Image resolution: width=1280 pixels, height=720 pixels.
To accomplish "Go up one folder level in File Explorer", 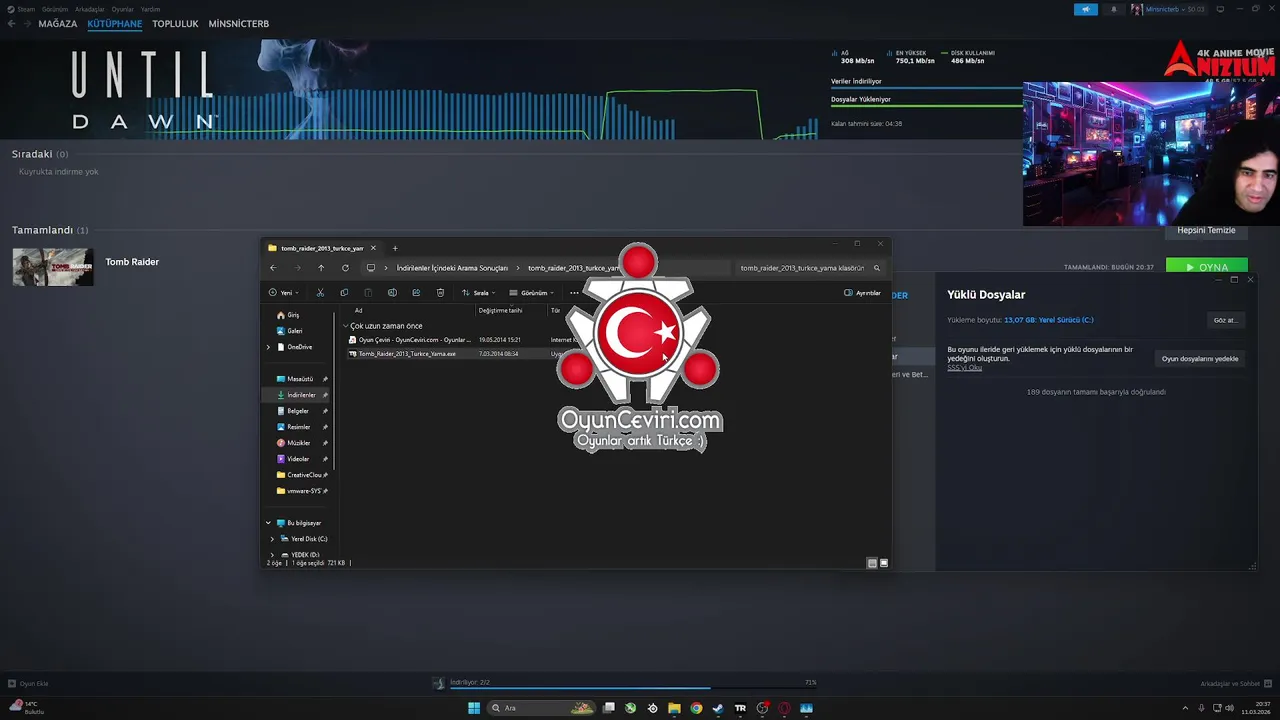I will pyautogui.click(x=321, y=268).
